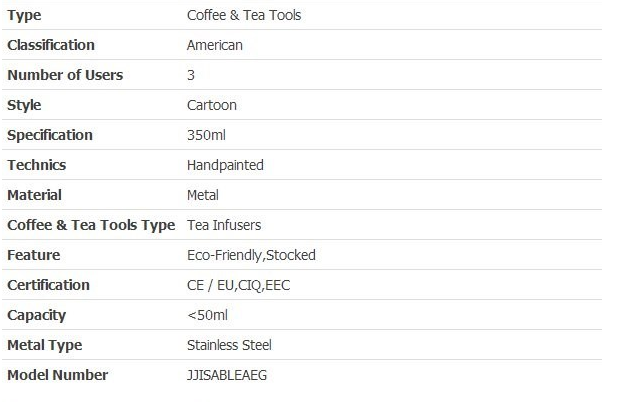Select the "Coffee & Tea Tools Type" label

coord(91,225)
